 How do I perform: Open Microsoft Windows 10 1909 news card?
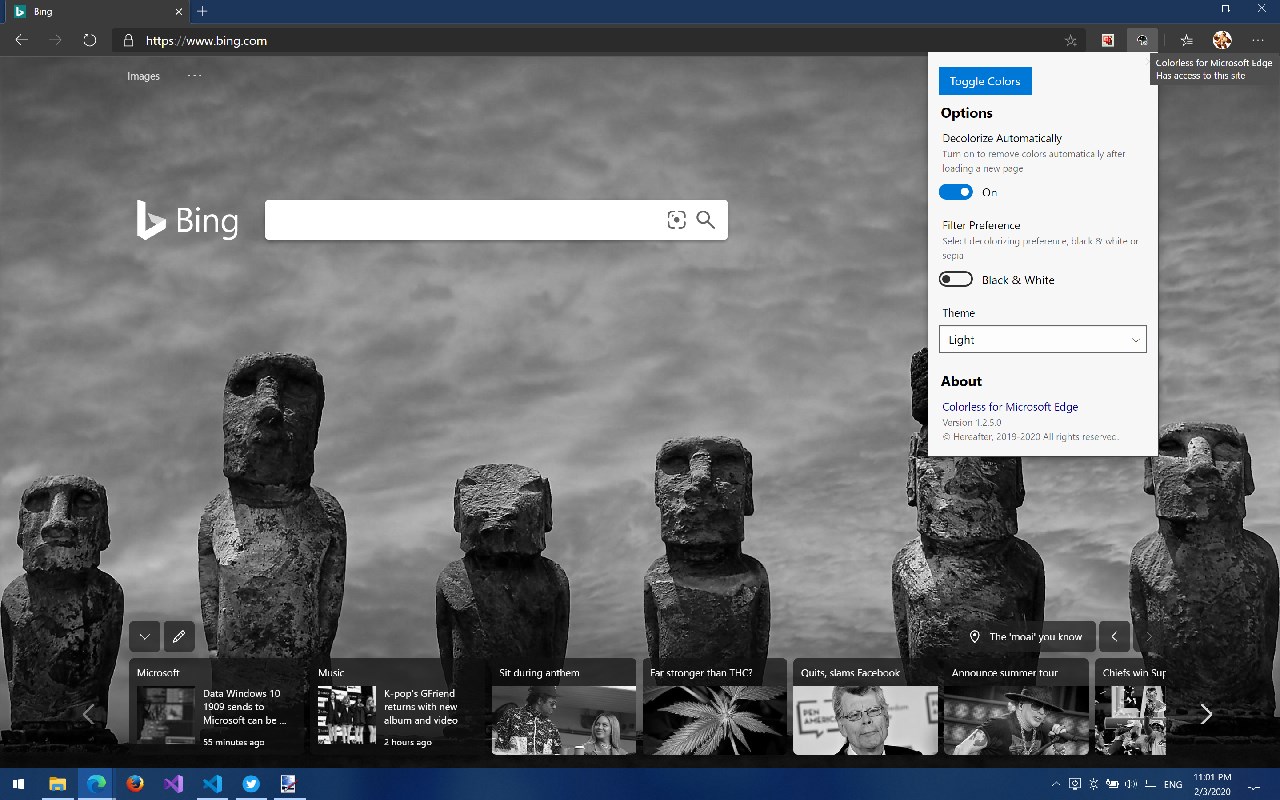(216, 706)
